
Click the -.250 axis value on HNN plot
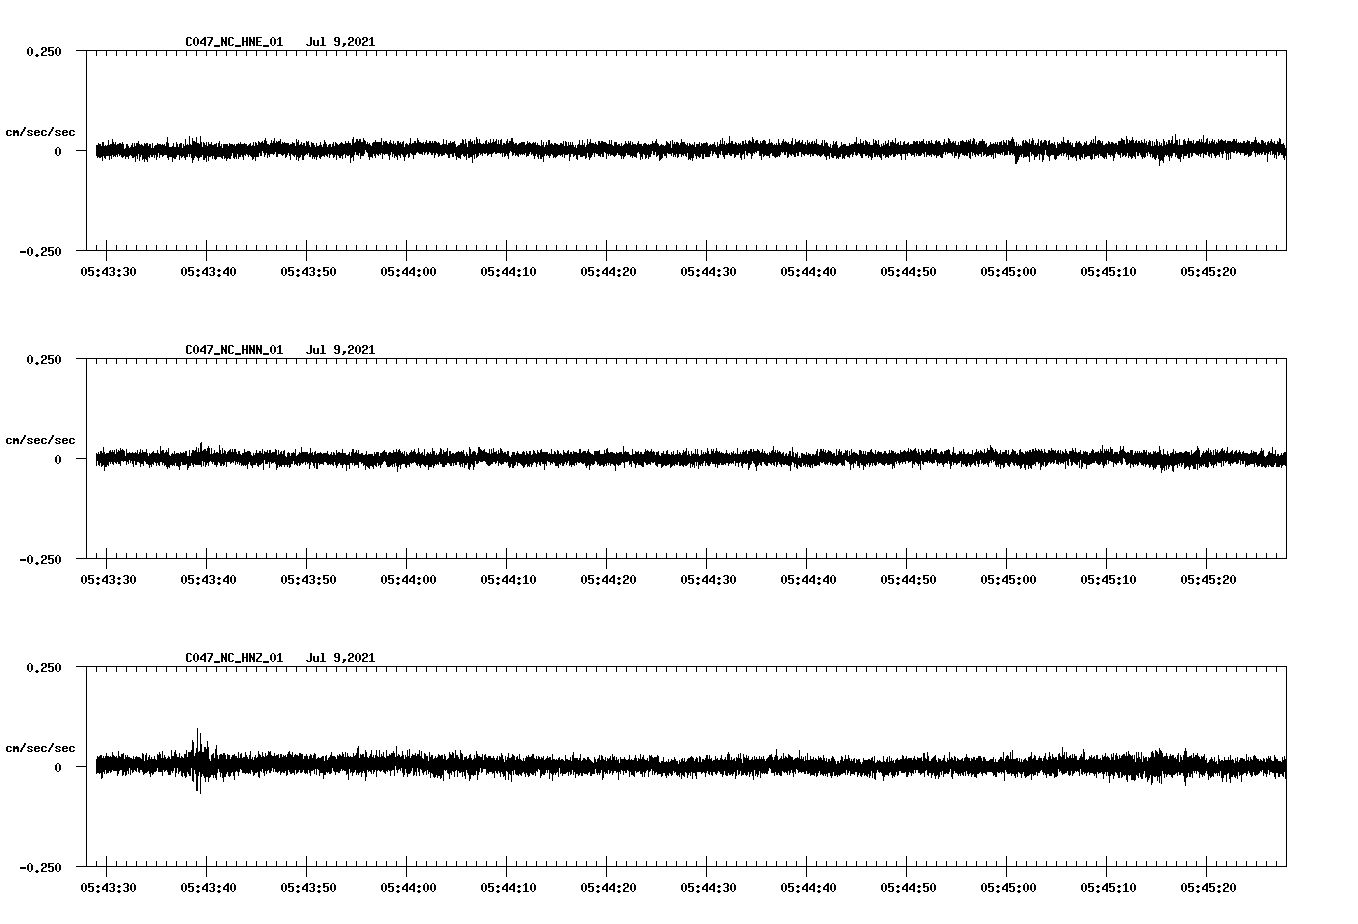coord(40,560)
